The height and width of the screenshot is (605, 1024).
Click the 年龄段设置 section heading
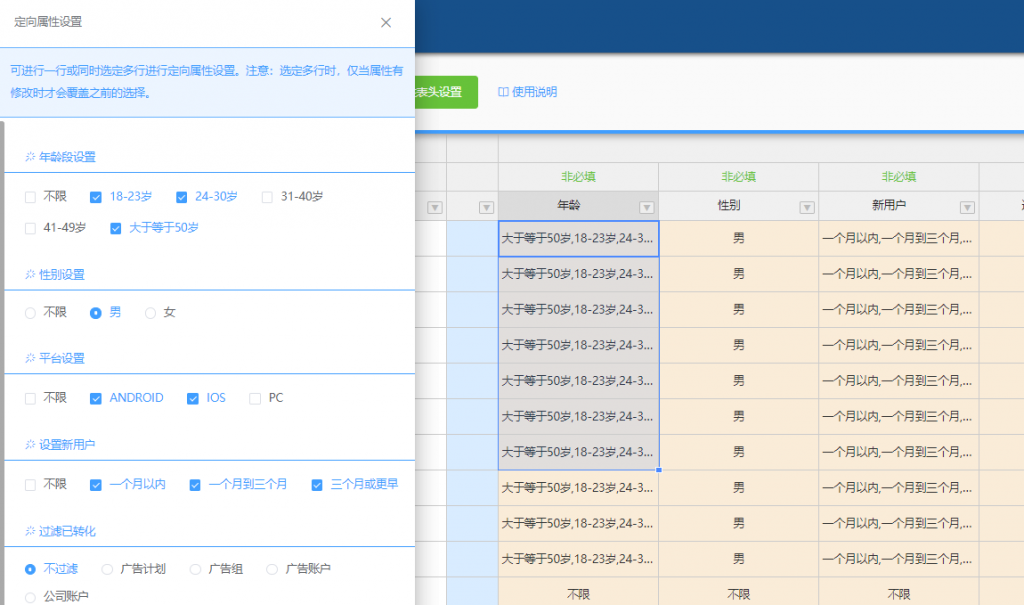[x=67, y=157]
